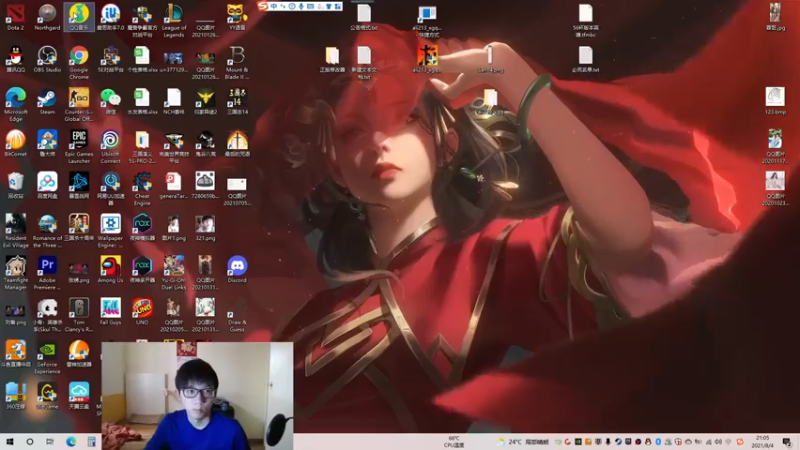Open the Draw & Guess shortcut
The width and height of the screenshot is (800, 450).
point(237,315)
